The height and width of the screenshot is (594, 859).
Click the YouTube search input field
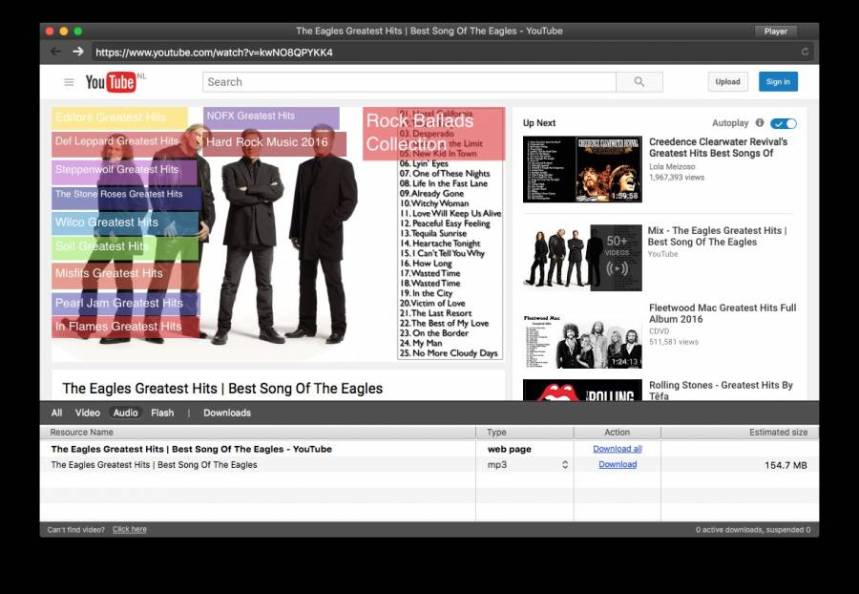[x=409, y=82]
